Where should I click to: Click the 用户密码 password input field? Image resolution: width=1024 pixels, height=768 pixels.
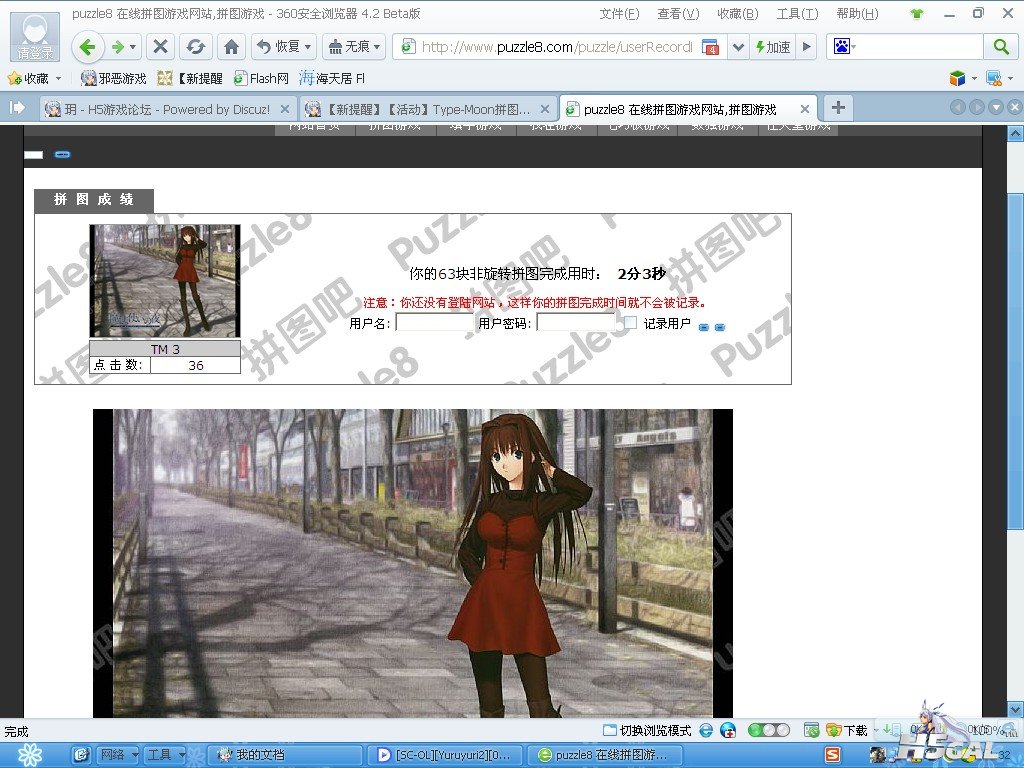(x=576, y=323)
